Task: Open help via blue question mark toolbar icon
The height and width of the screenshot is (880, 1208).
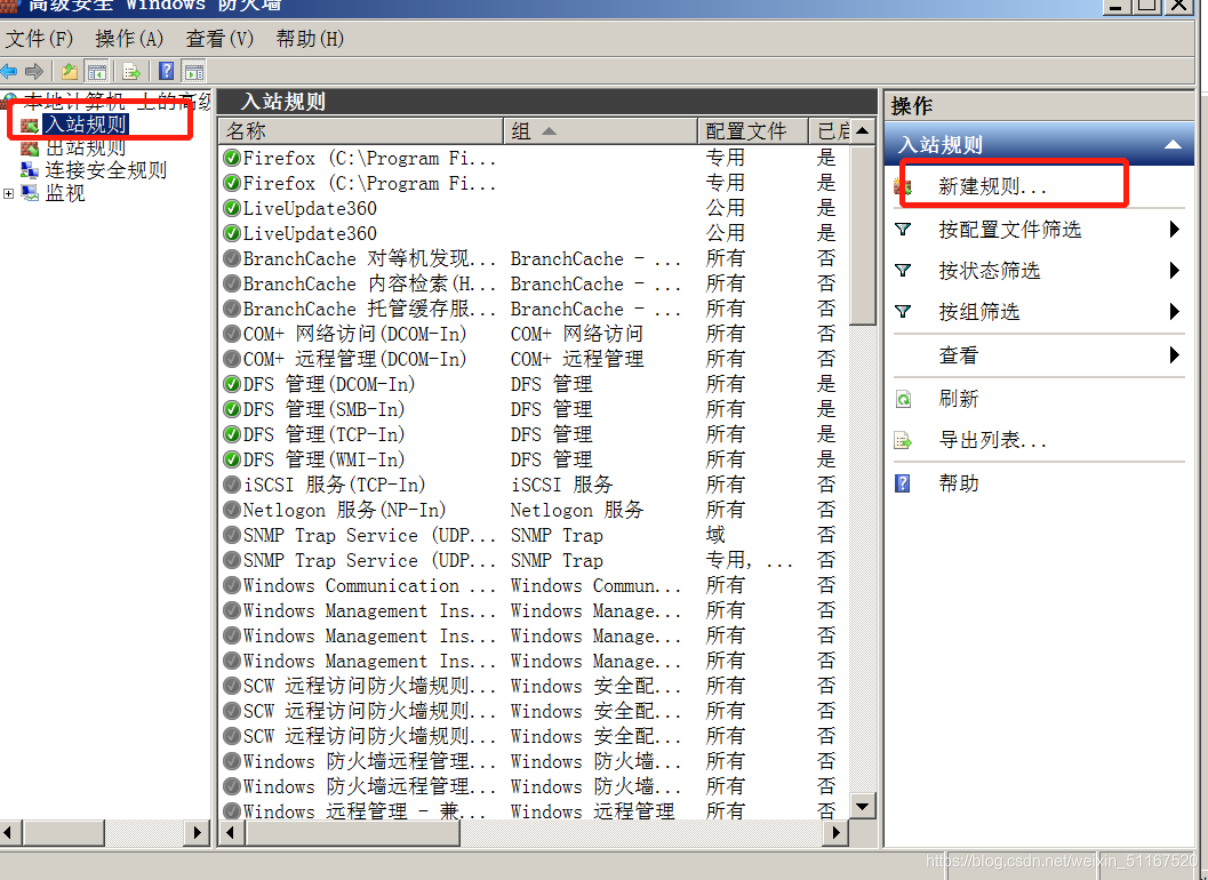Action: pos(167,71)
